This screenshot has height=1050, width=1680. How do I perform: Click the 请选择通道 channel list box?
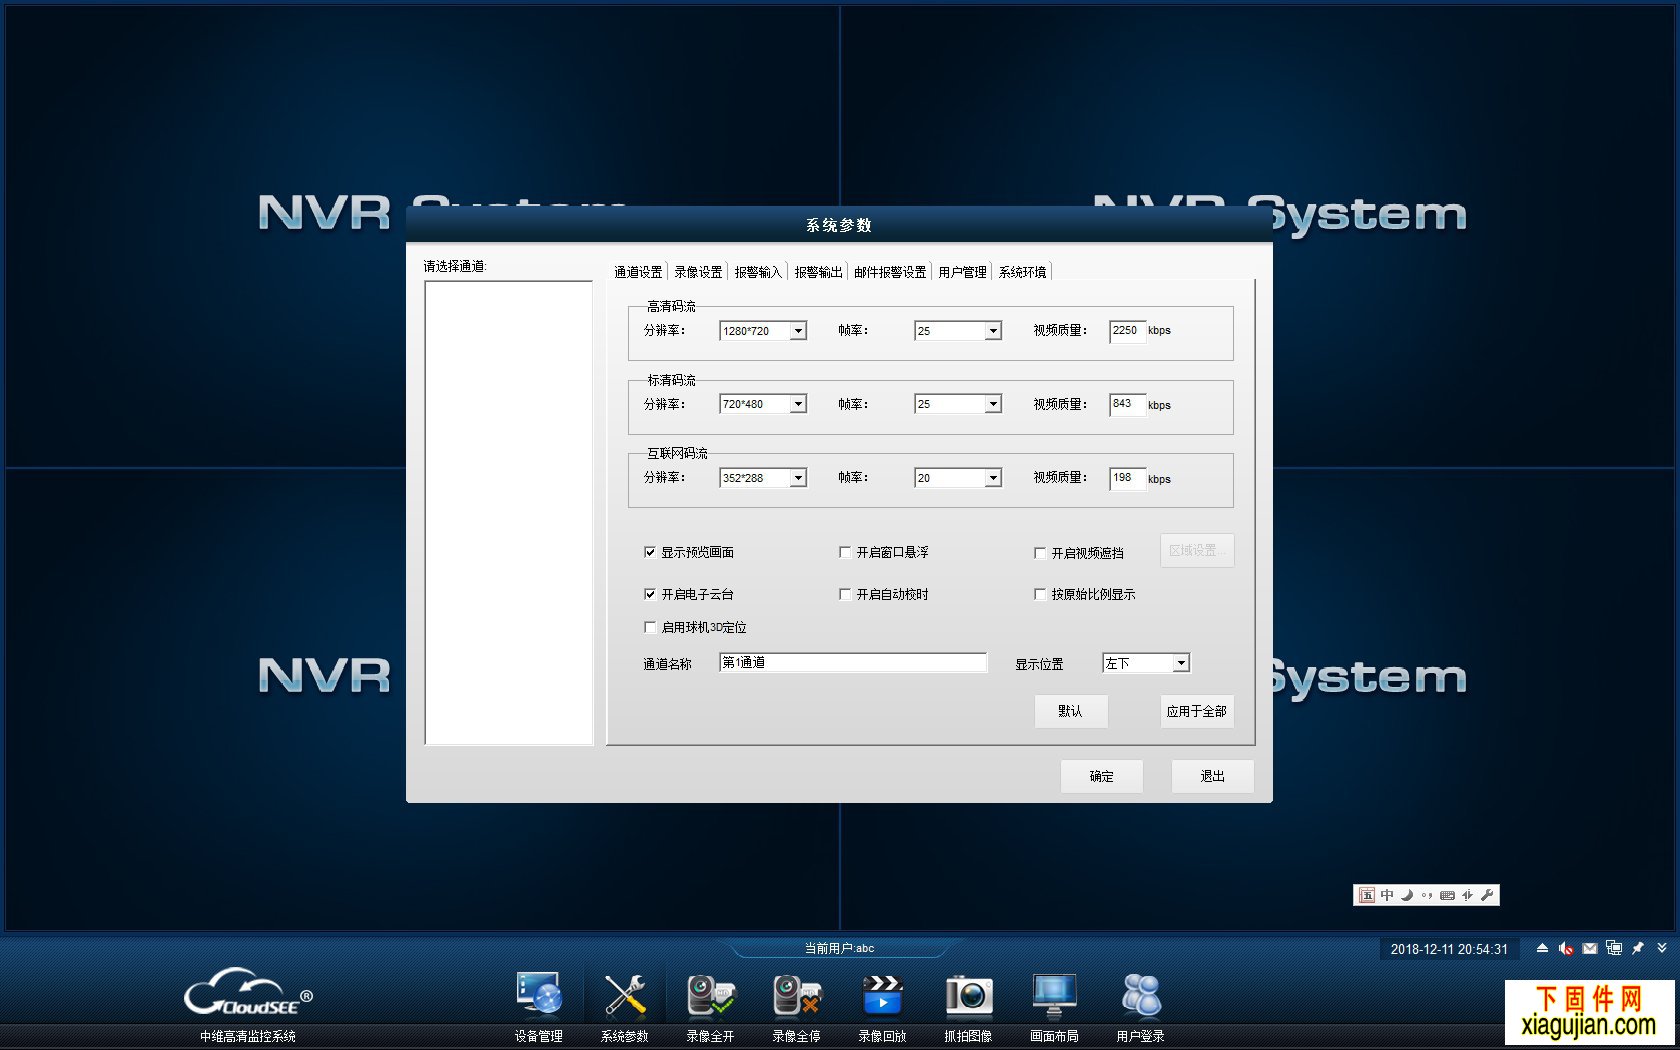pyautogui.click(x=509, y=513)
